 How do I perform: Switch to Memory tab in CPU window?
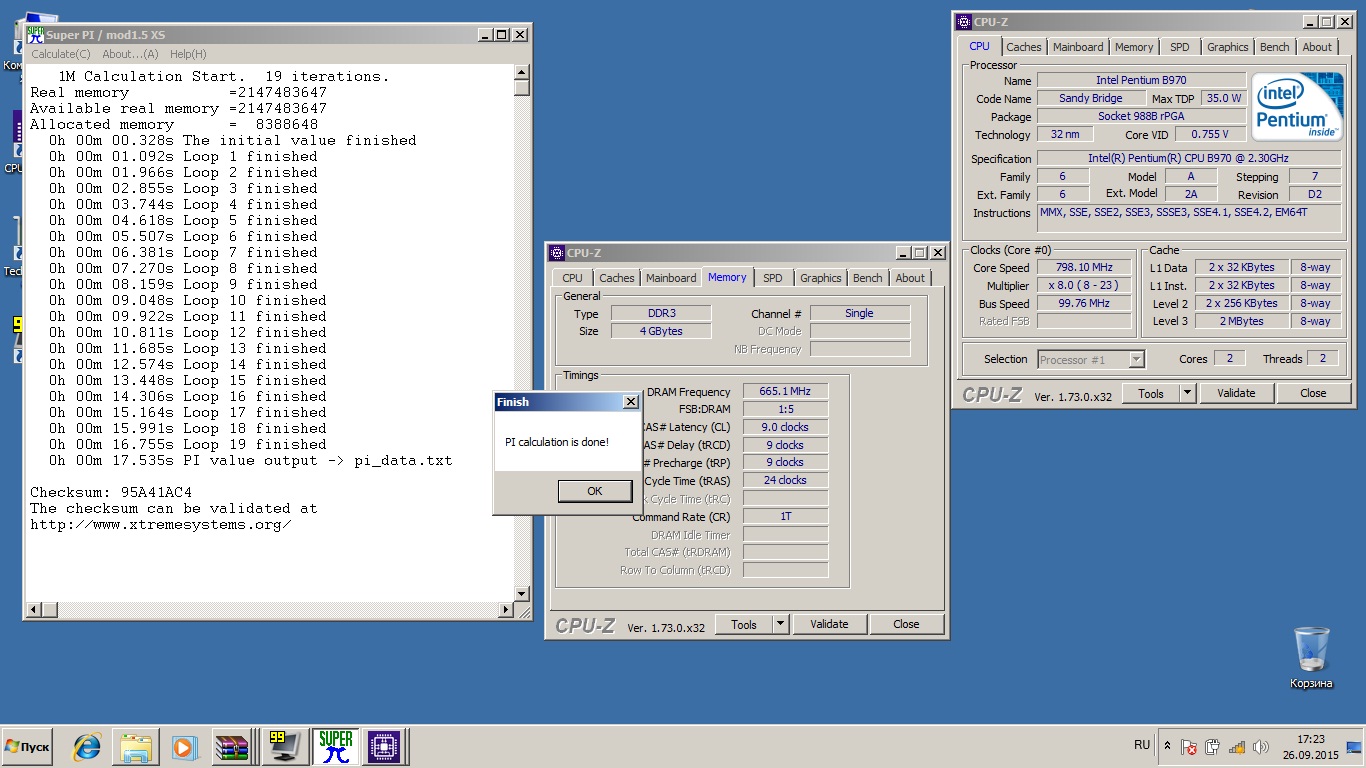[x=1134, y=47]
